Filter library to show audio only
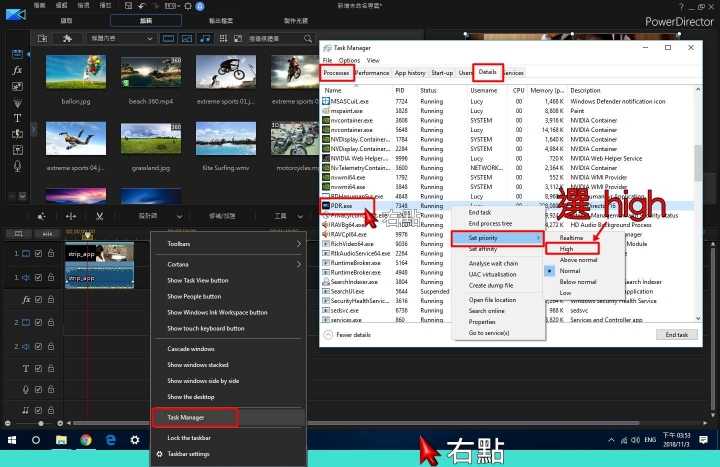This screenshot has height=467, width=720. pos(205,39)
